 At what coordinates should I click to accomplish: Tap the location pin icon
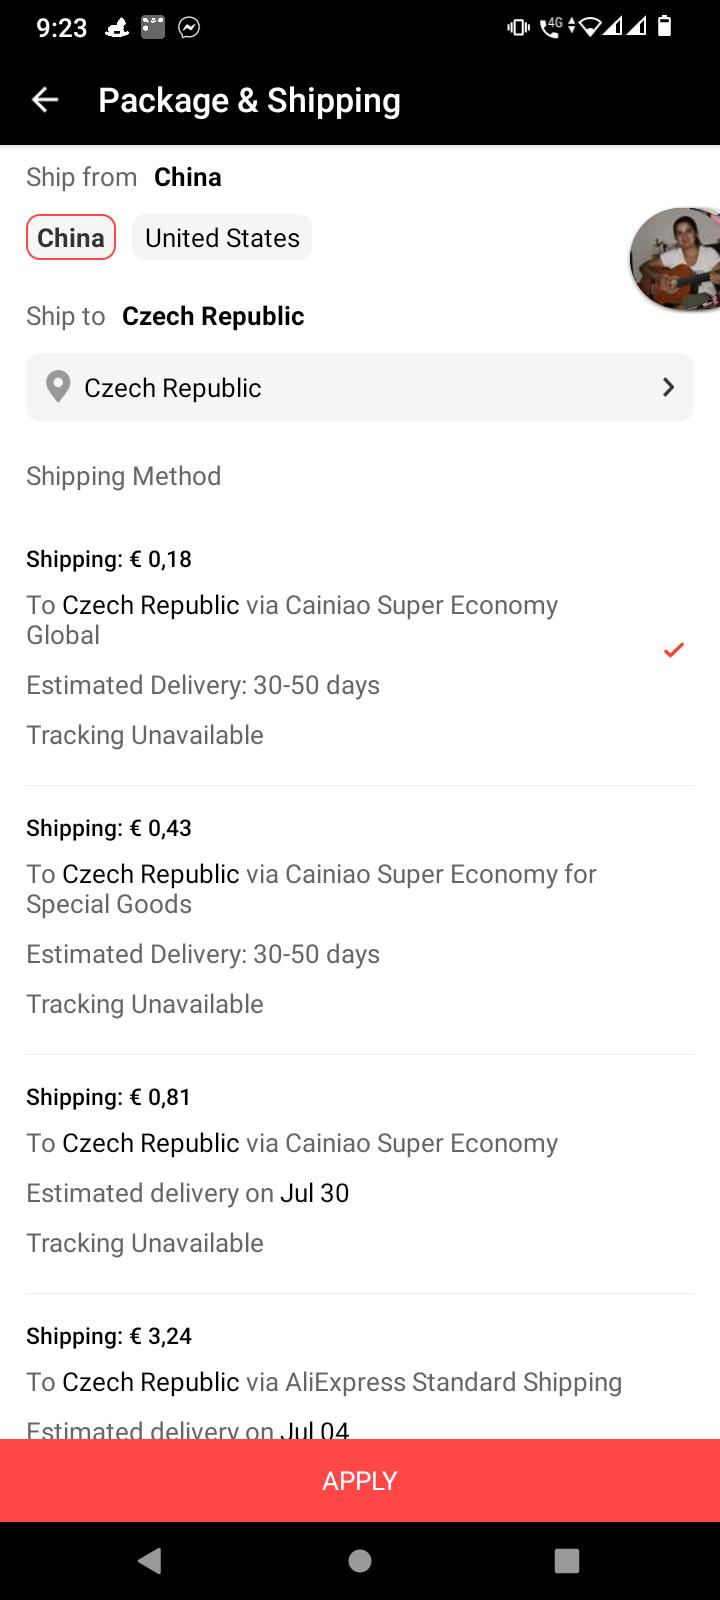(x=59, y=387)
